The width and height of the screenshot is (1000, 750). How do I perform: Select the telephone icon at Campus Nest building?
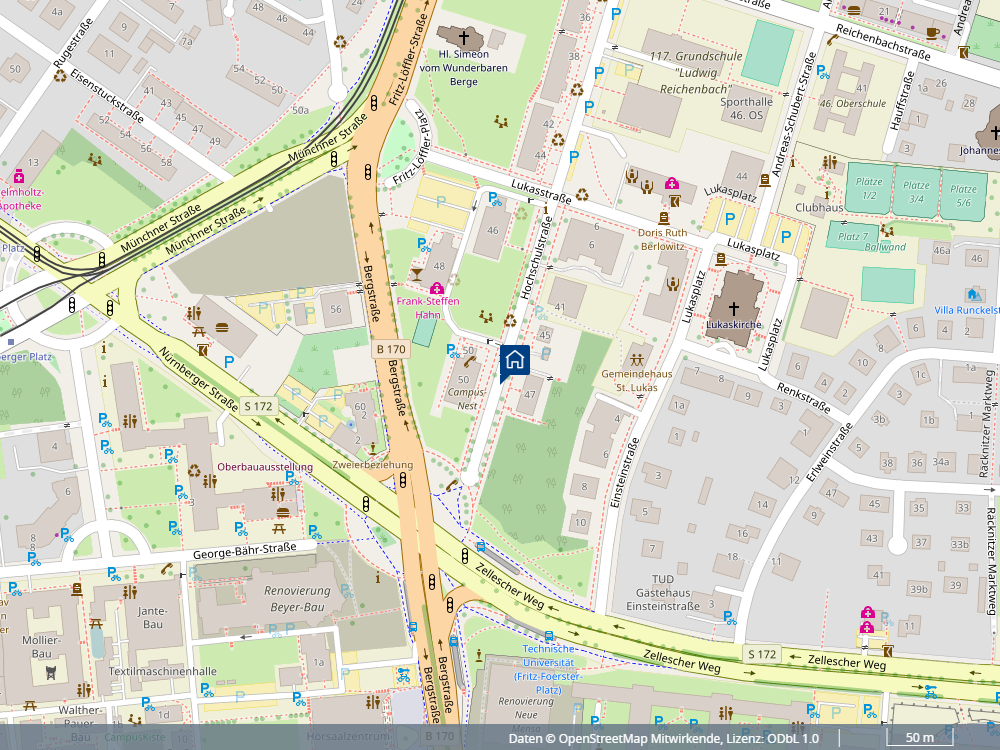click(x=469, y=361)
